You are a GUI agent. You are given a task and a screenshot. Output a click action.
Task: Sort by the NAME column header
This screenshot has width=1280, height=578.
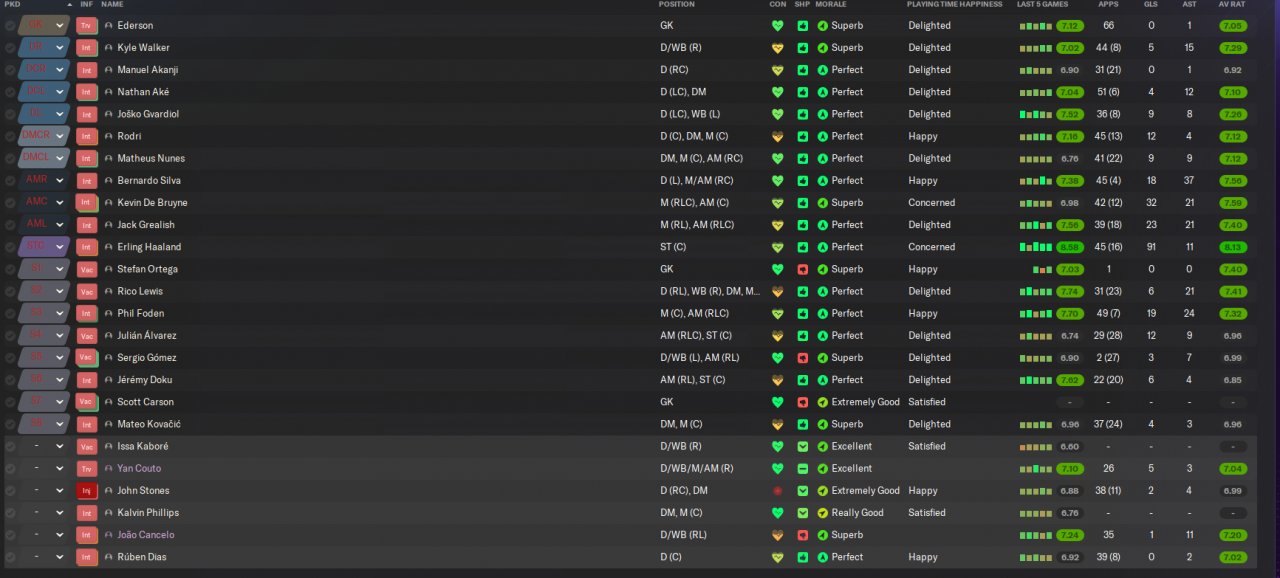pos(112,5)
